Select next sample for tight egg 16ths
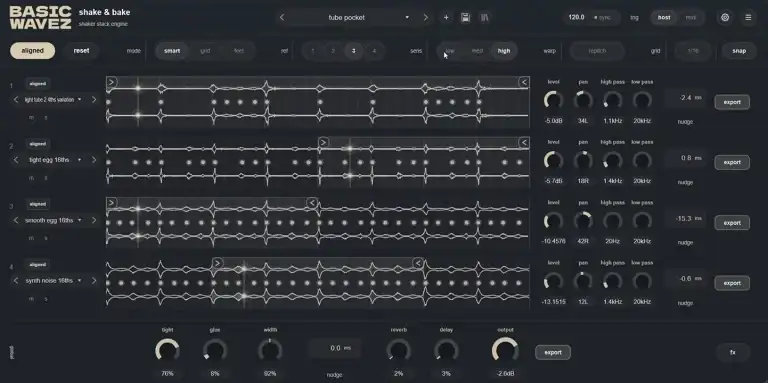 [94, 160]
